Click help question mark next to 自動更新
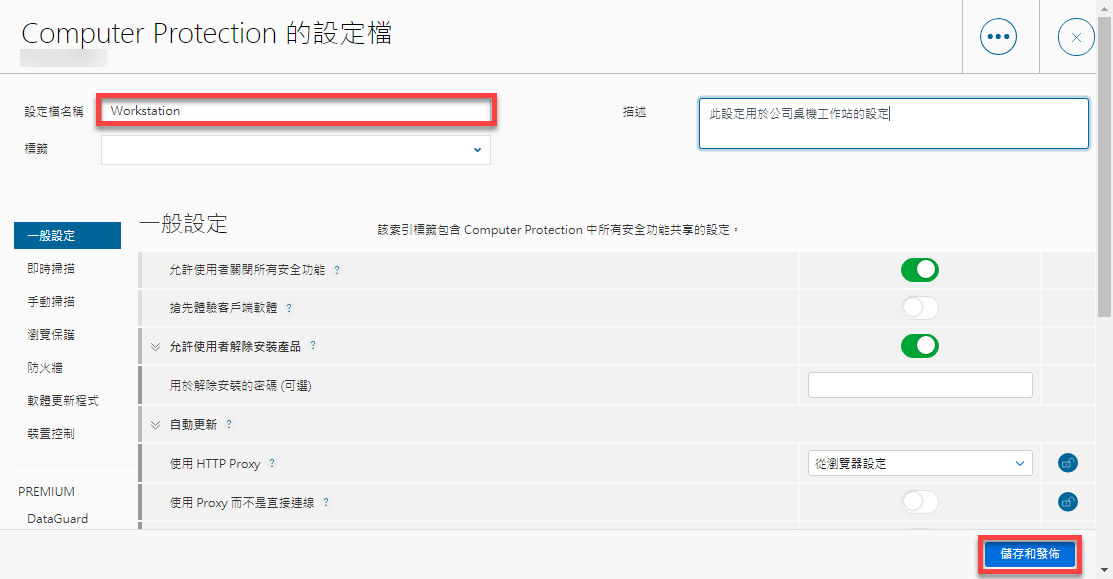Image resolution: width=1113 pixels, height=579 pixels. tap(229, 424)
